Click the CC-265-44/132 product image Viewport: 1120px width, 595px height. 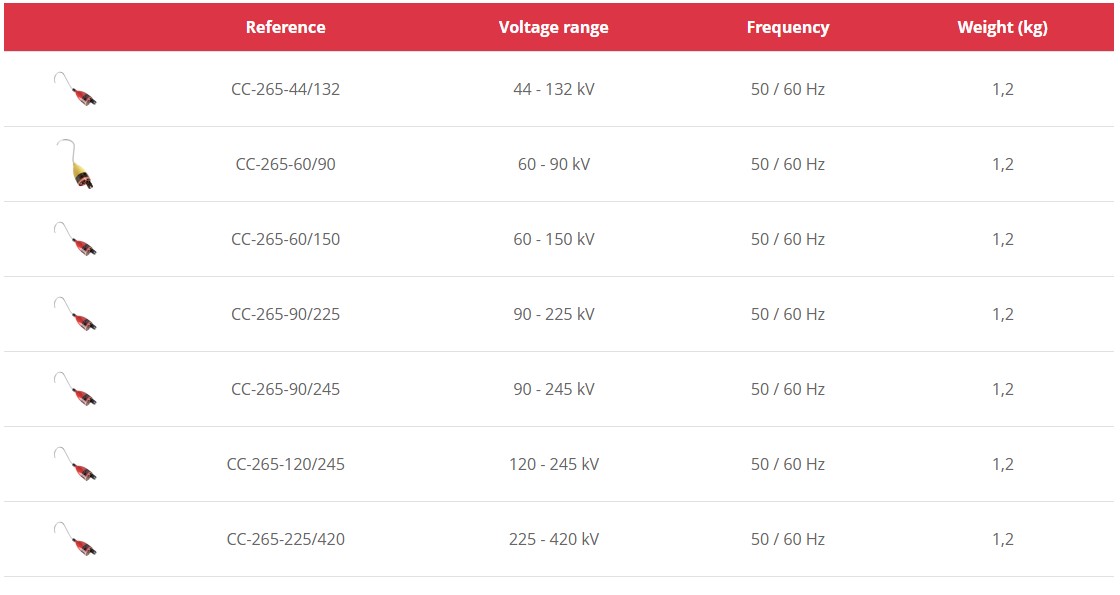click(x=76, y=89)
